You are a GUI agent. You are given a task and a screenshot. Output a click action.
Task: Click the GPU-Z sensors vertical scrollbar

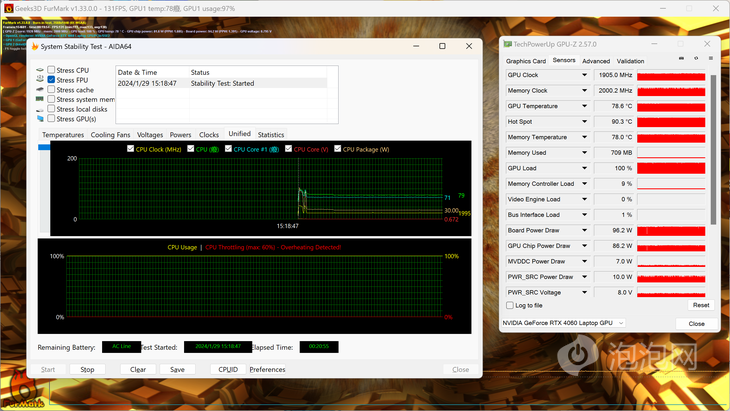pyautogui.click(x=713, y=149)
